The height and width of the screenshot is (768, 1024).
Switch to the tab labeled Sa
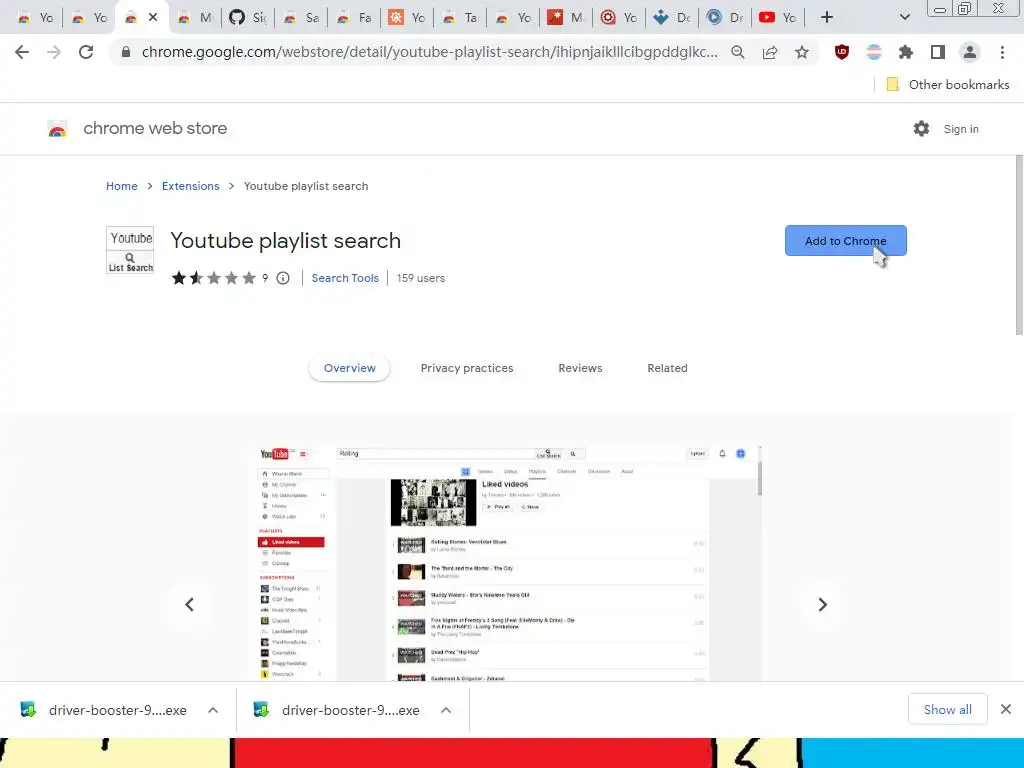pos(301,18)
